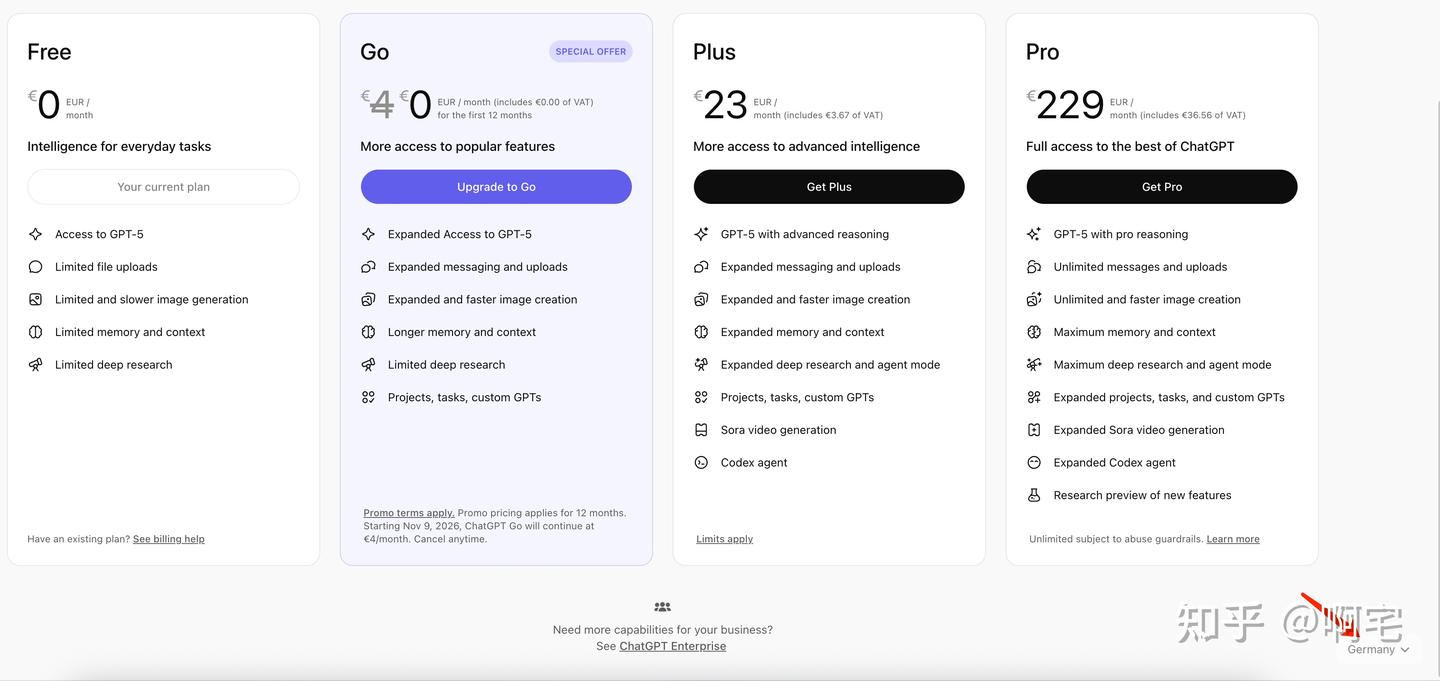Click Limited deep research telescope icon in Free

pos(35,365)
